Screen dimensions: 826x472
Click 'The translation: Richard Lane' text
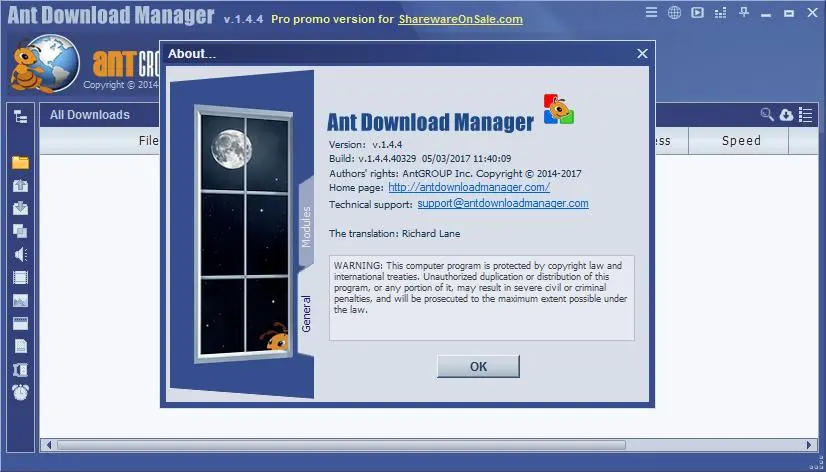point(395,233)
